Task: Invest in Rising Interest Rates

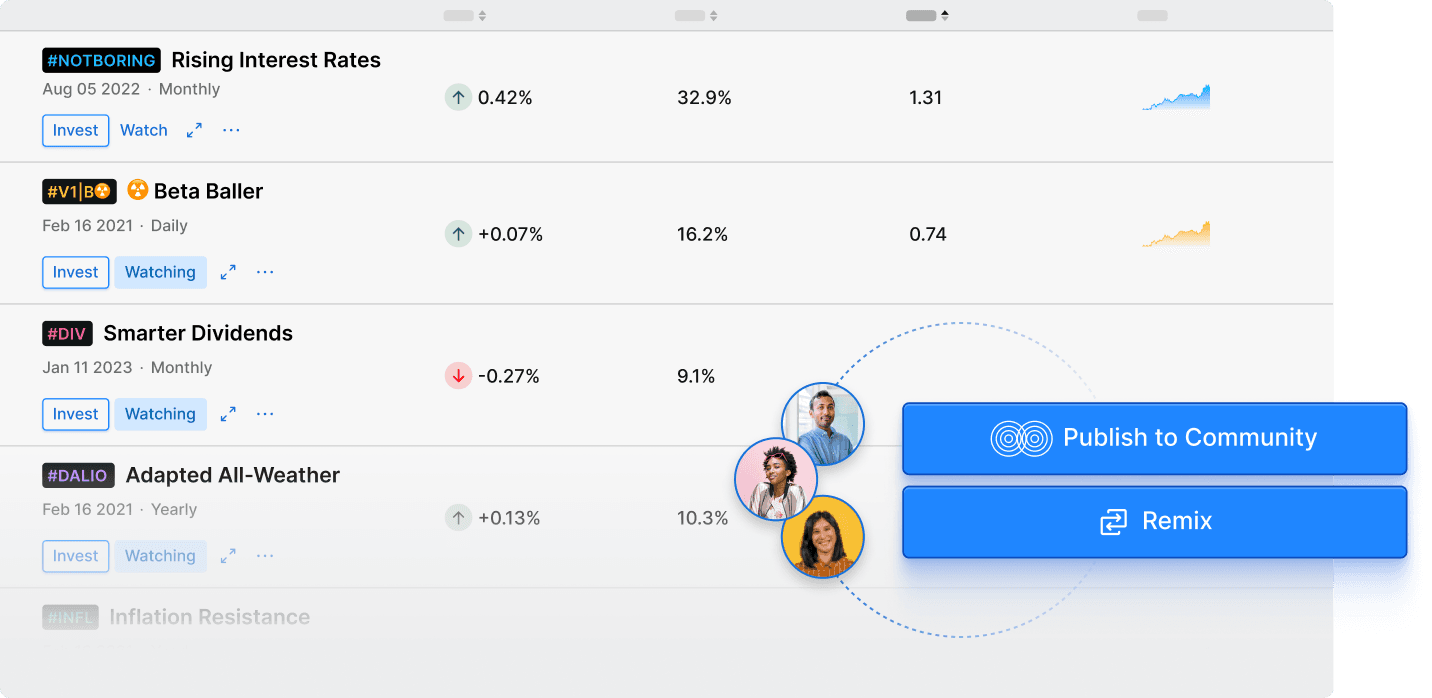Action: [x=75, y=130]
